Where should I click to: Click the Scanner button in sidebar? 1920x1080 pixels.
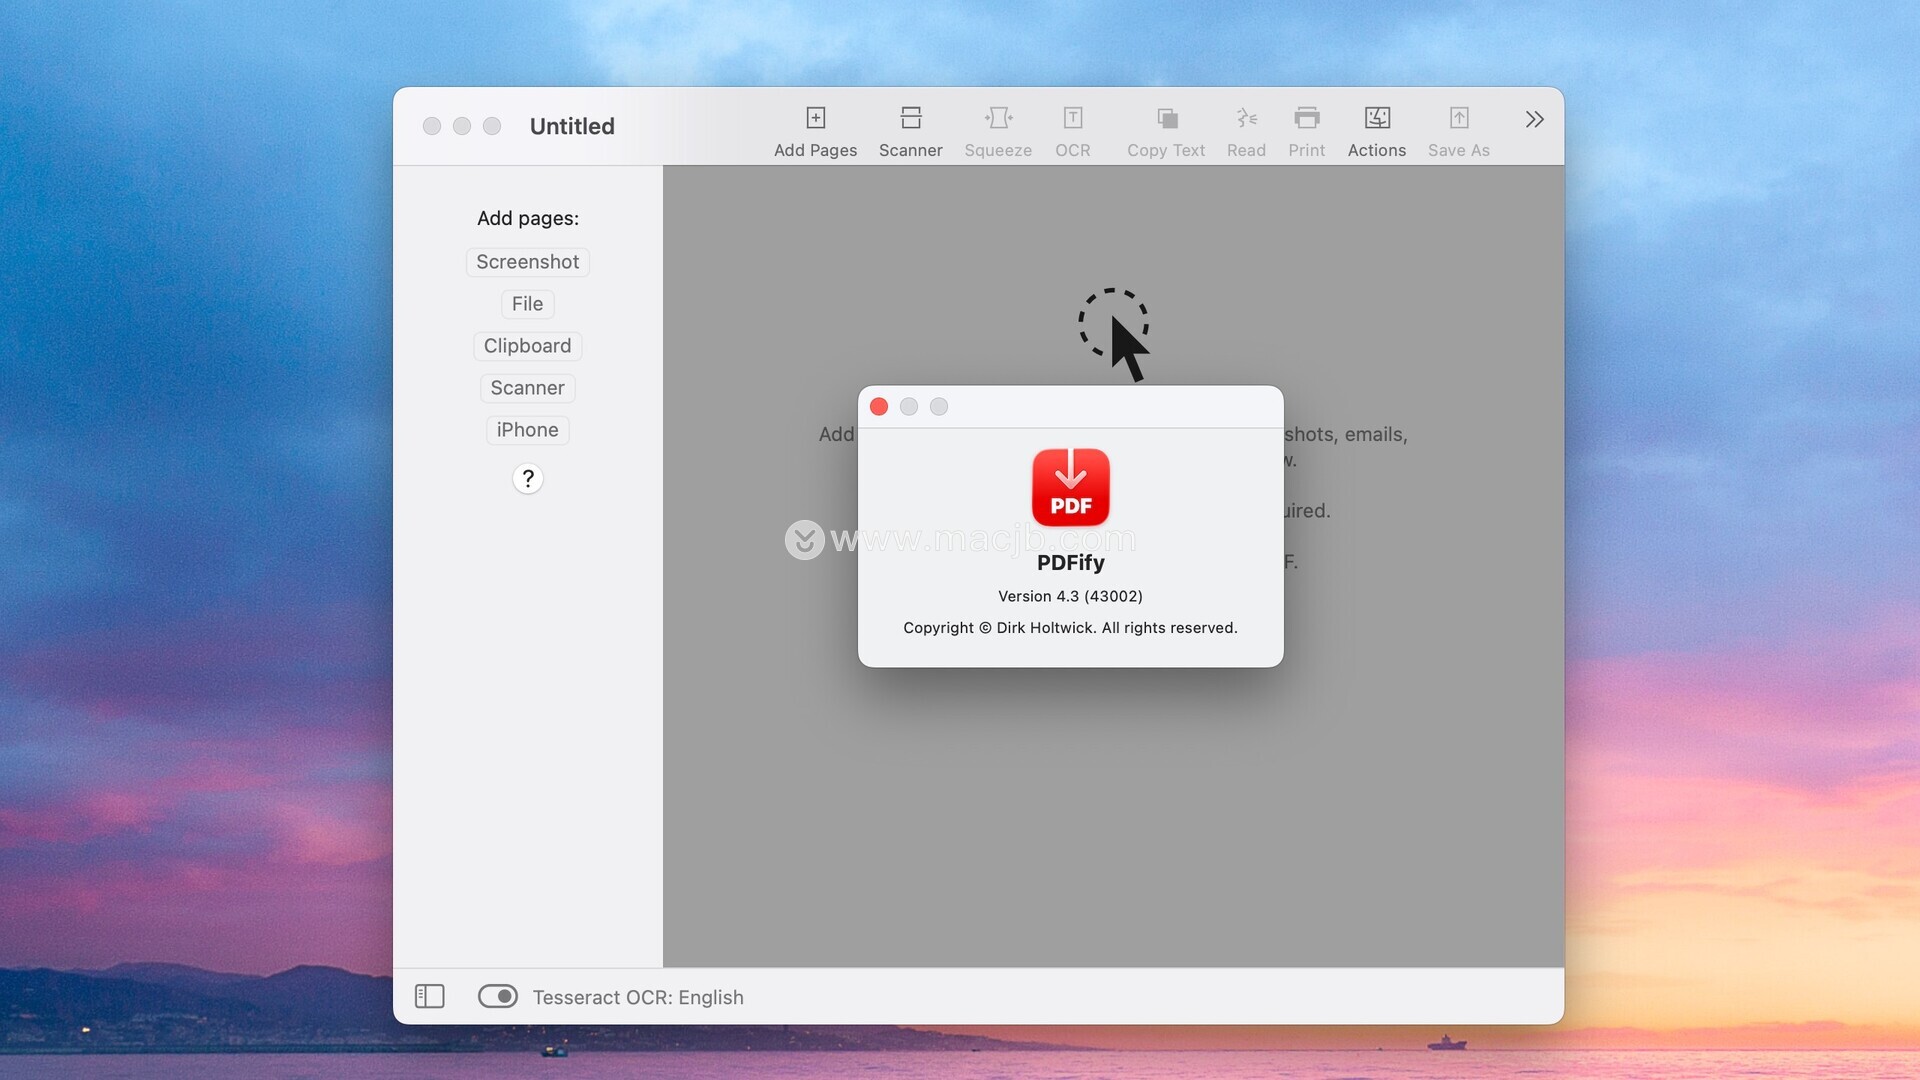pyautogui.click(x=527, y=388)
